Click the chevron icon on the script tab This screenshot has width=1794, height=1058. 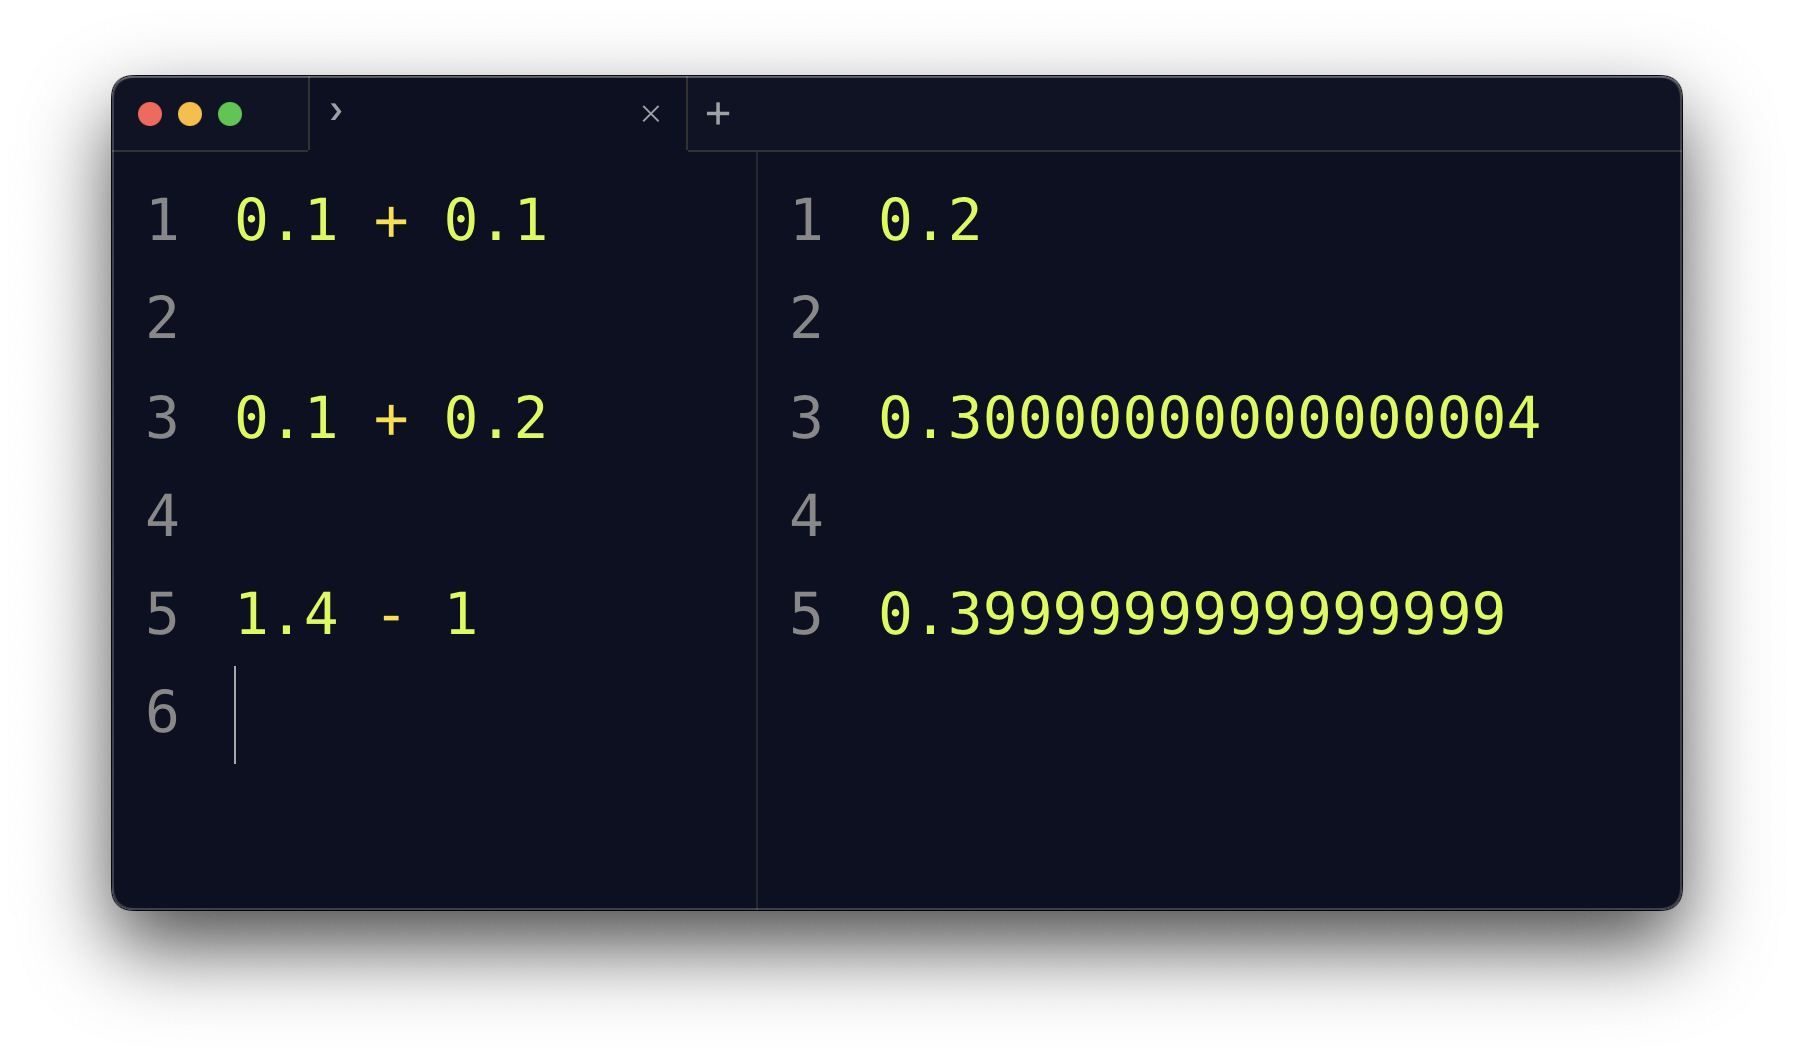click(x=336, y=113)
